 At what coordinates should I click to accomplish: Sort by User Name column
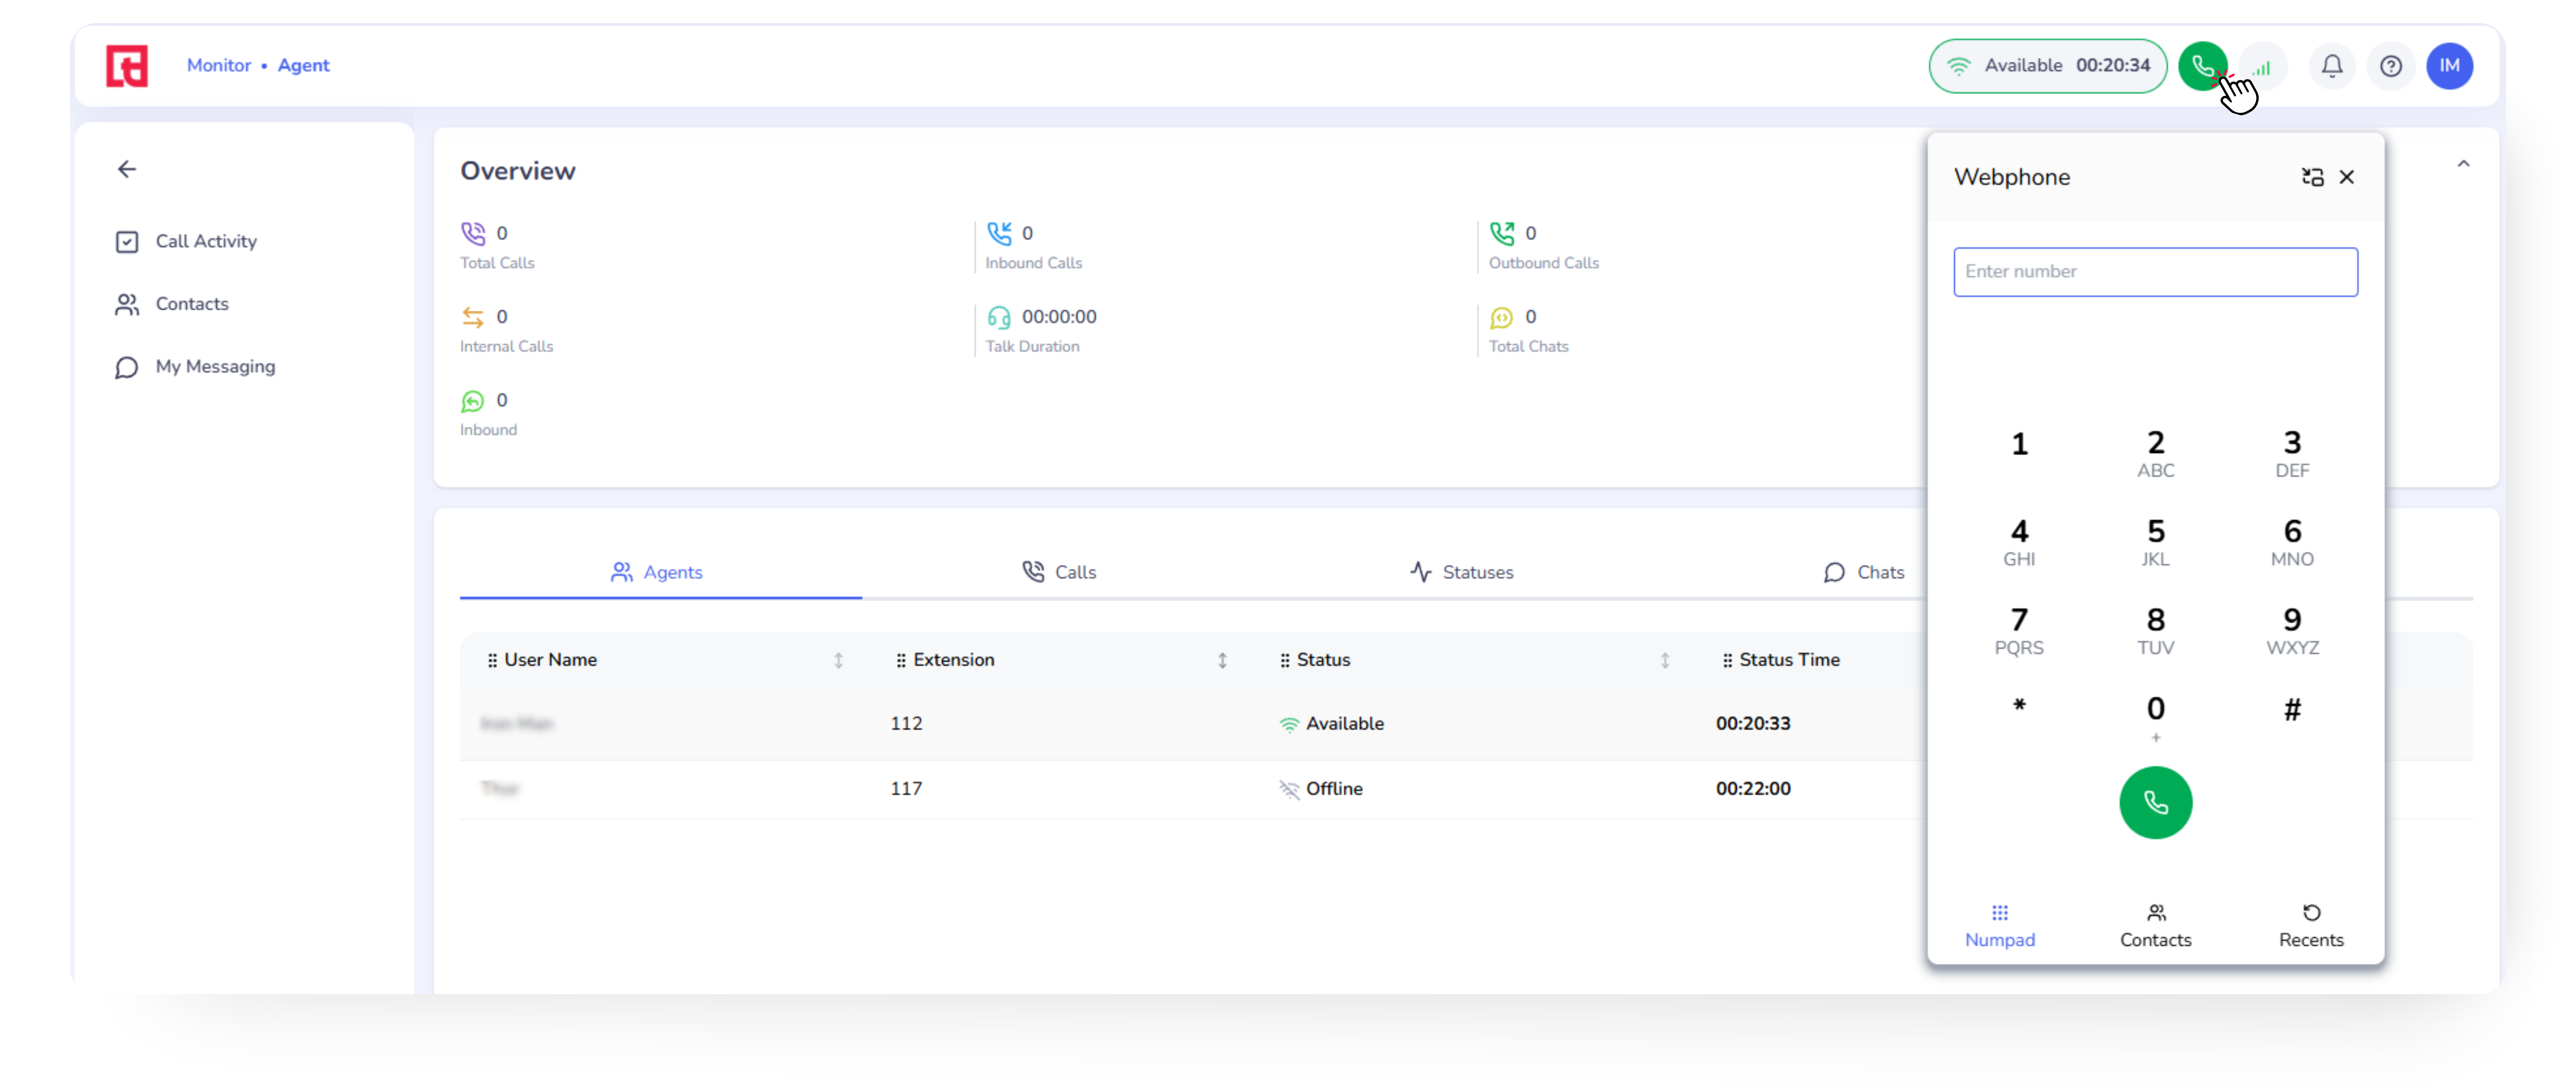pyautogui.click(x=838, y=660)
